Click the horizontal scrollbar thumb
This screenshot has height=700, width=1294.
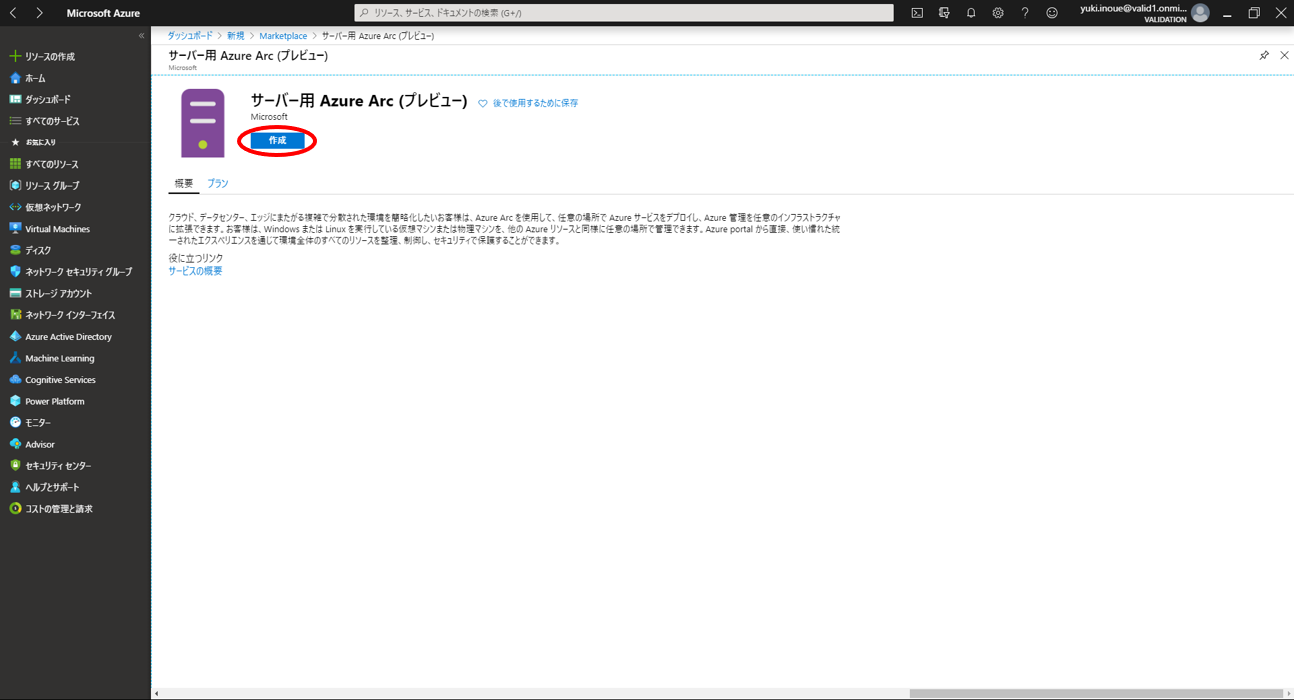click(x=1096, y=693)
